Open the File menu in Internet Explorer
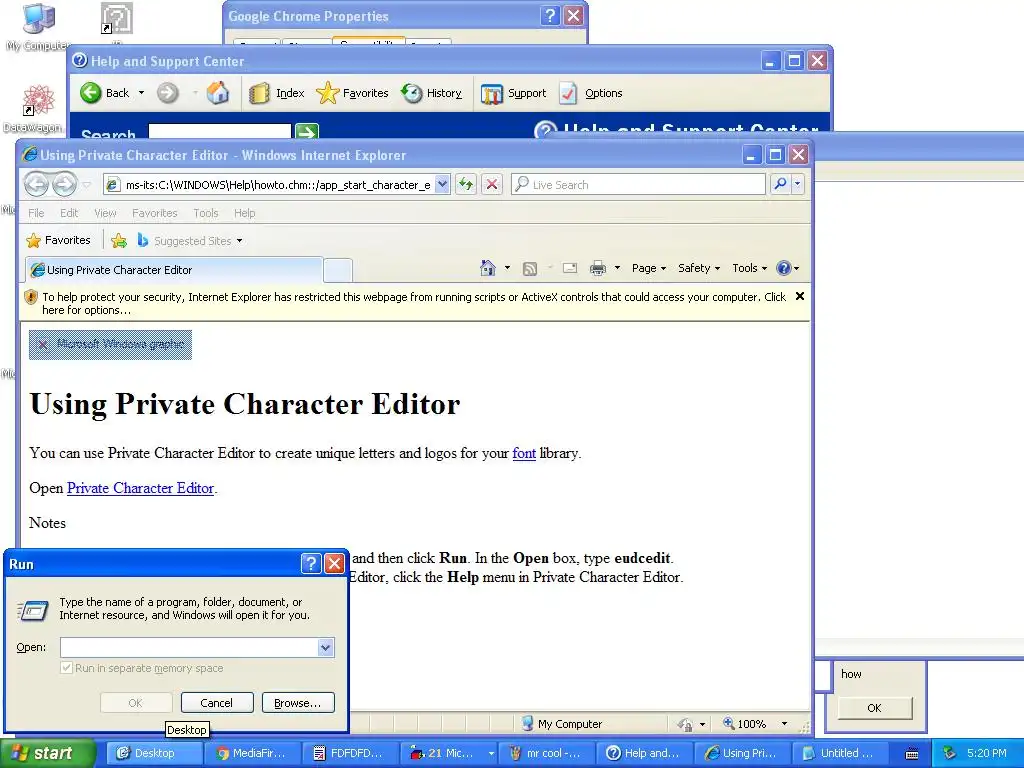This screenshot has height=768, width=1024. 36,213
